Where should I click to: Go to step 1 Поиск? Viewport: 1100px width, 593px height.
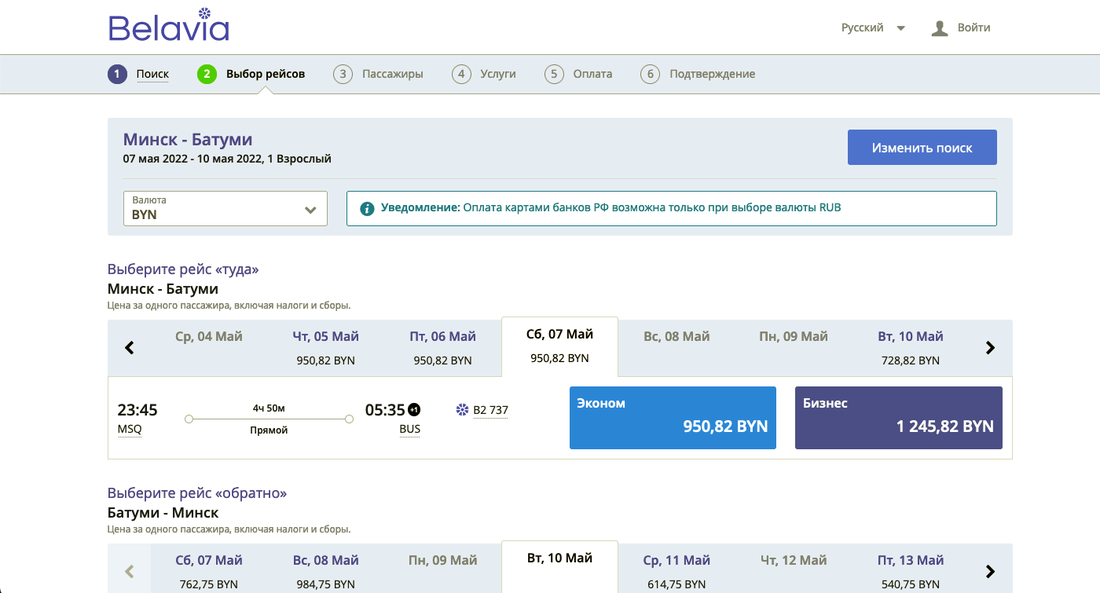click(x=139, y=74)
